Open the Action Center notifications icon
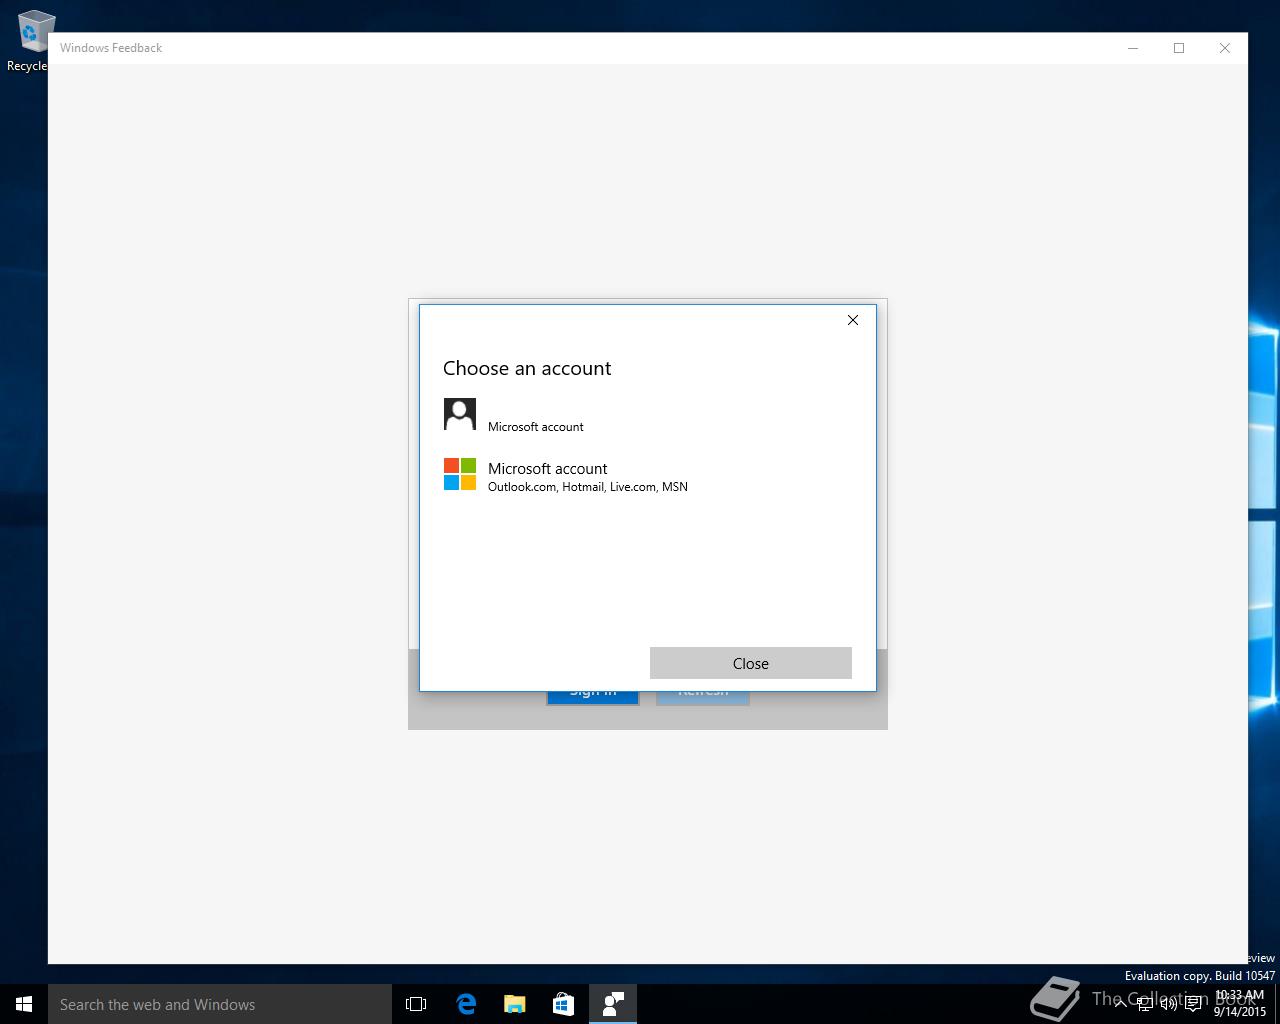 1193,1004
